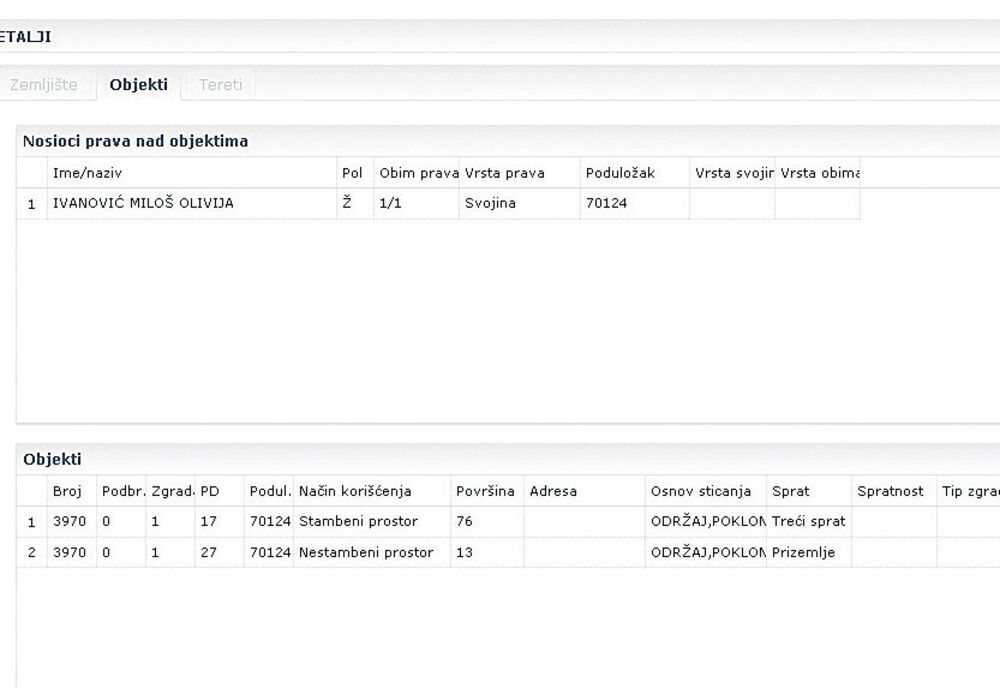
Task: Click the Svojina cell in owner row
Action: tap(490, 203)
